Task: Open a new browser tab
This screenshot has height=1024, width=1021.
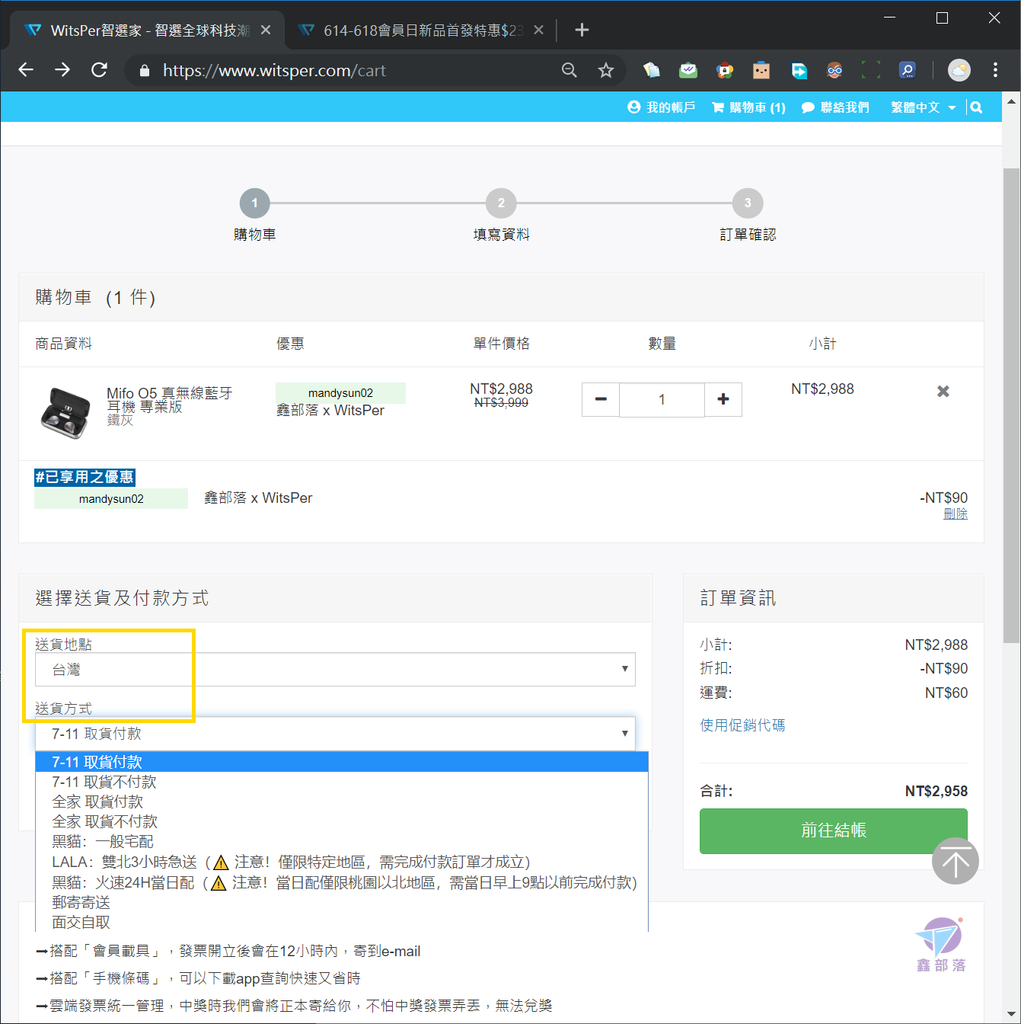Action: 581,30
